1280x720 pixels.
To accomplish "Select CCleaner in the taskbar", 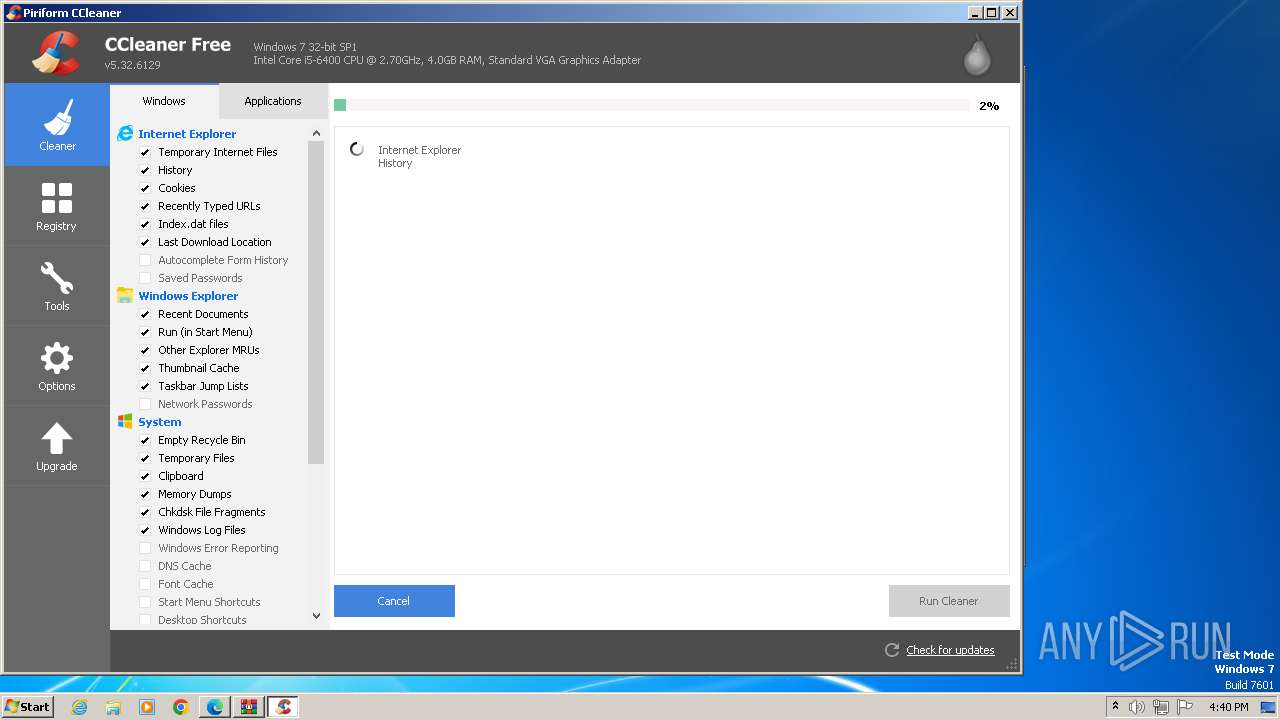I will point(283,707).
